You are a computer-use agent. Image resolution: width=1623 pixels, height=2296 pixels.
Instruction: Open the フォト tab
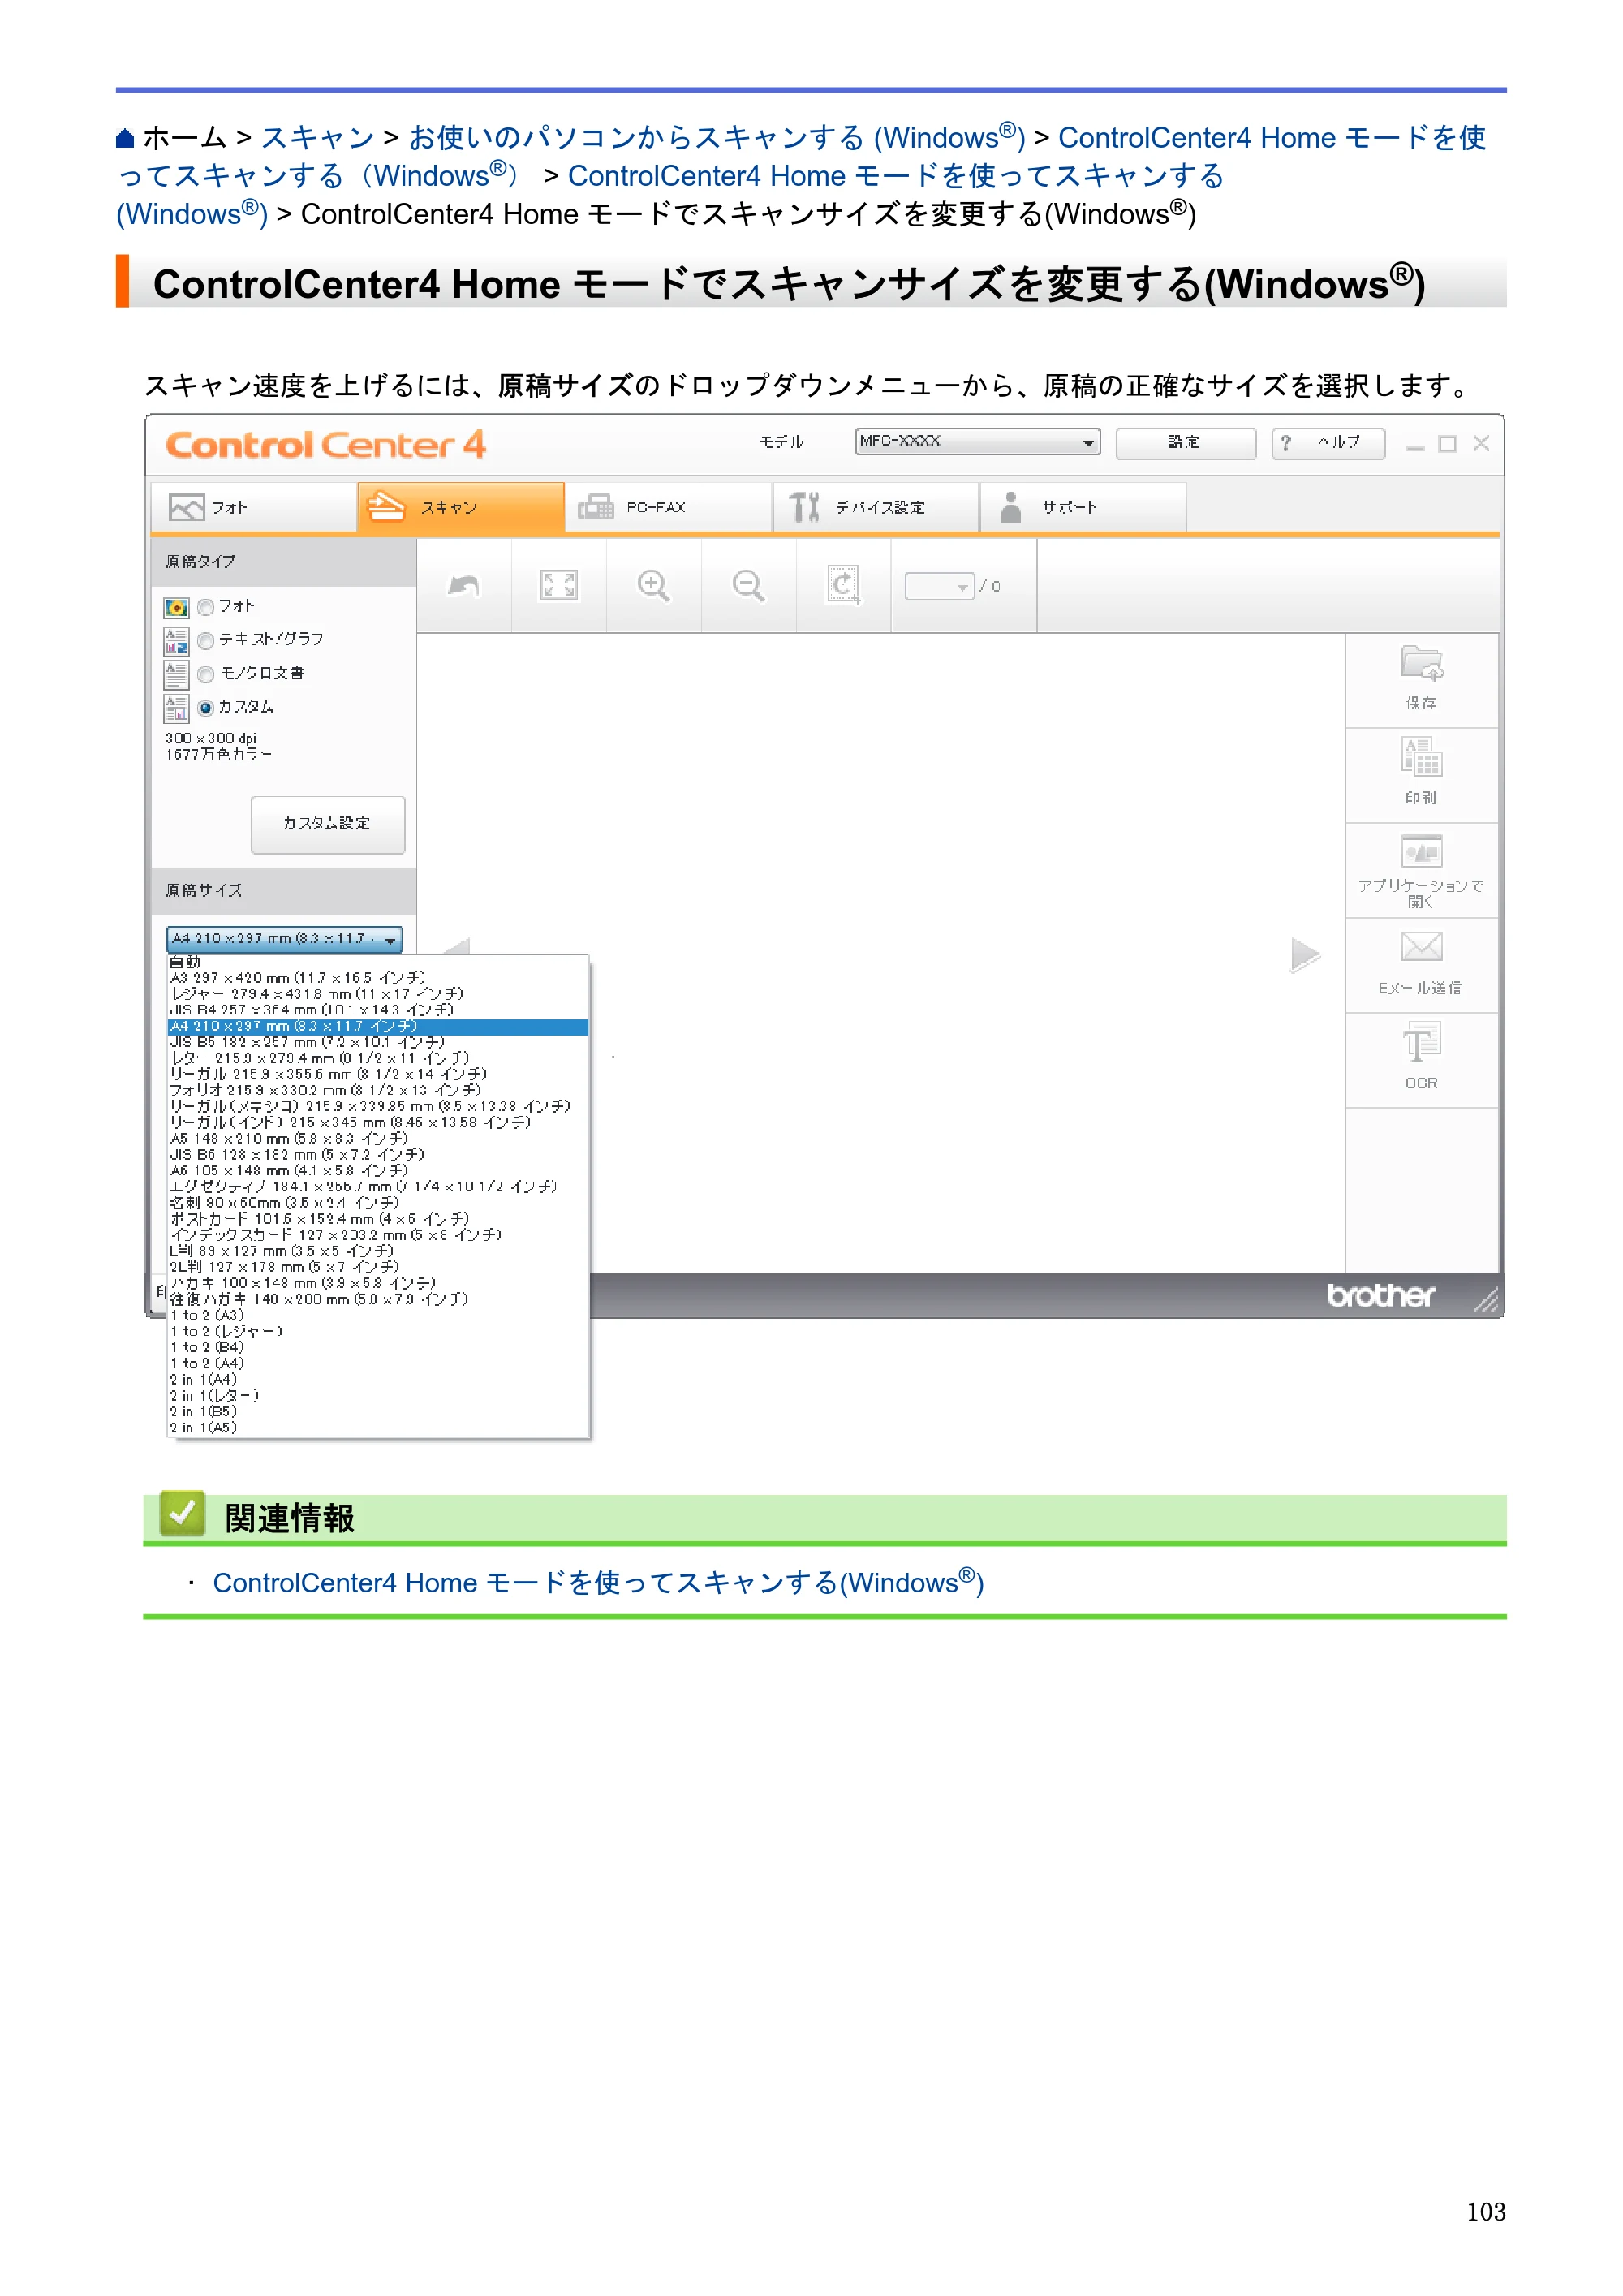click(254, 508)
